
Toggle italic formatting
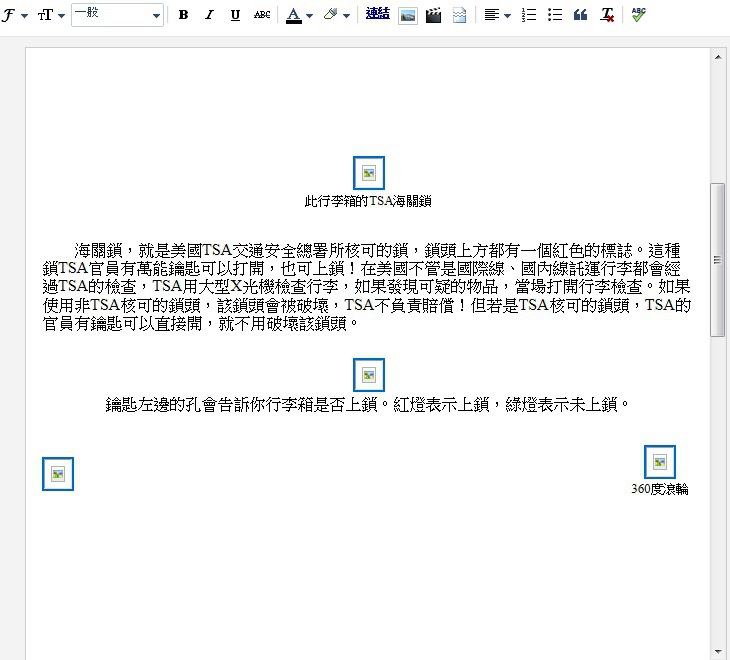(210, 15)
